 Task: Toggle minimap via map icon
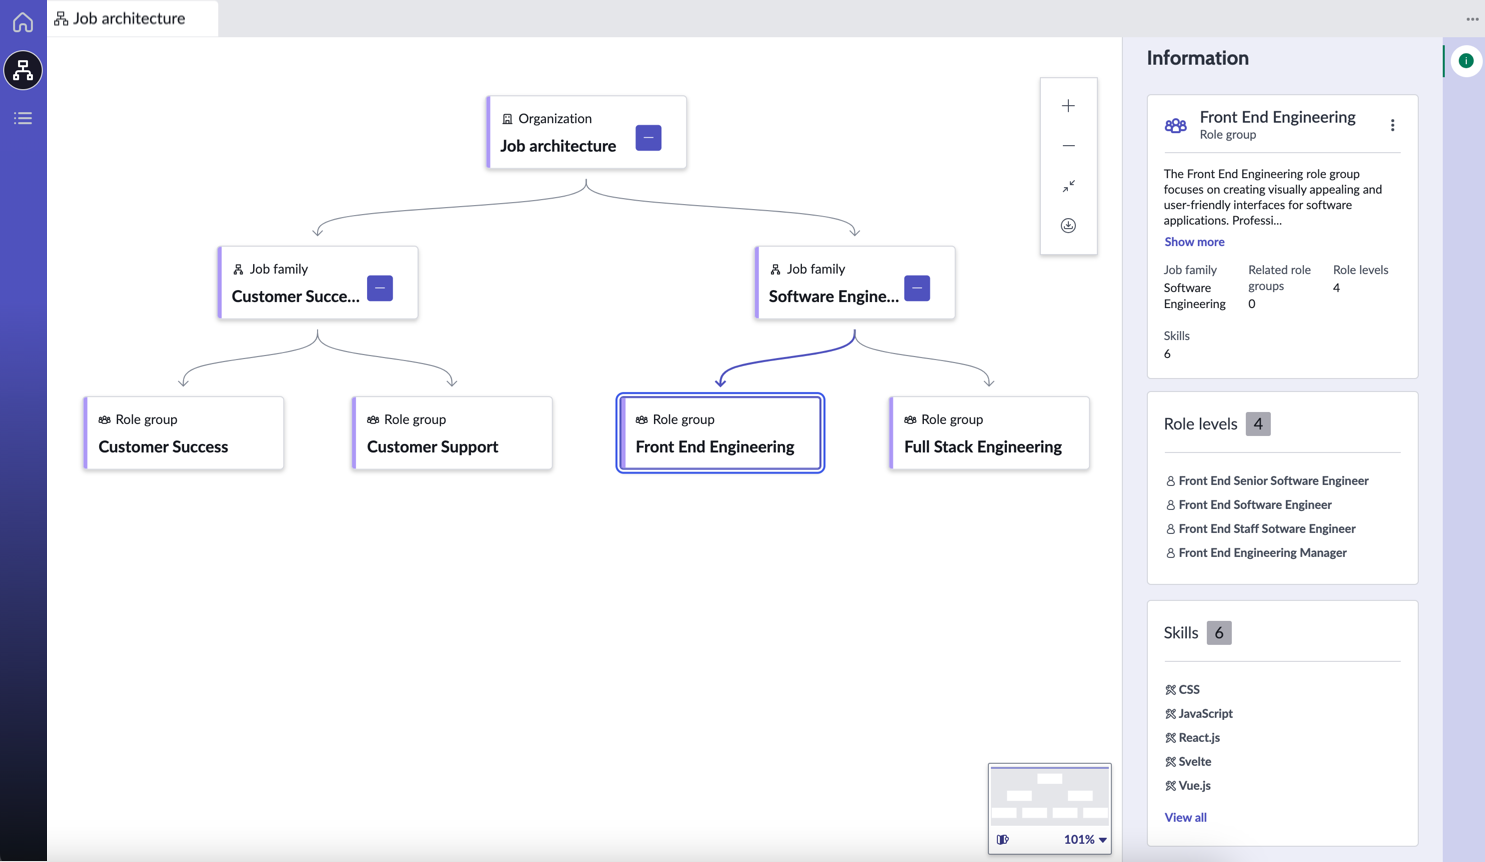click(1002, 840)
